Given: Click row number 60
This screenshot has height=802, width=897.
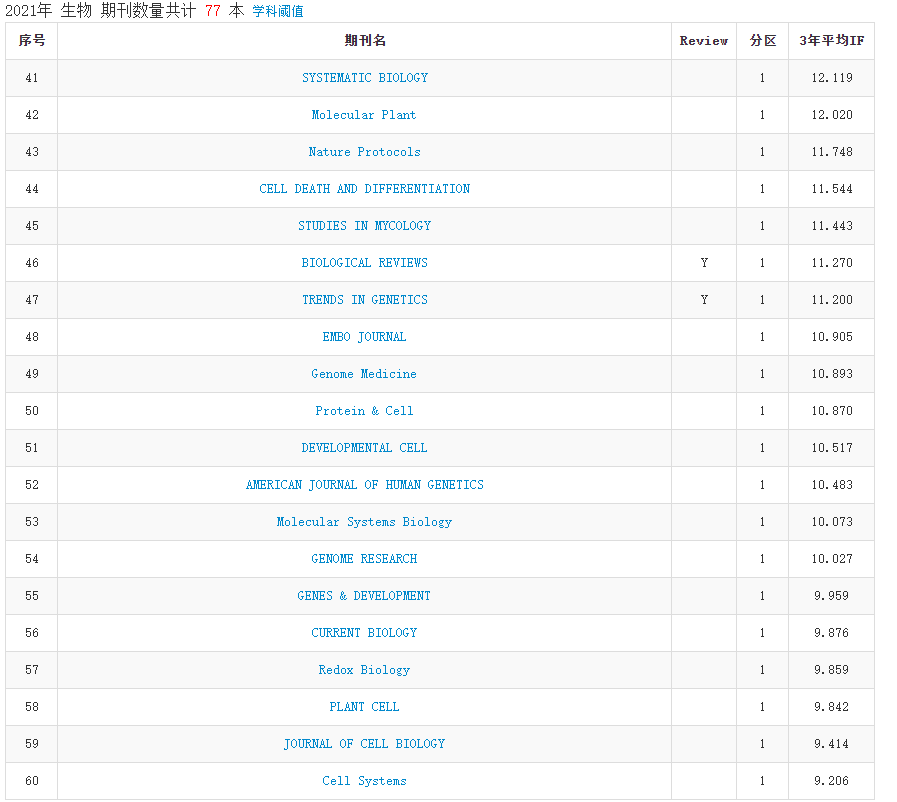Looking at the screenshot, I should 32,781.
